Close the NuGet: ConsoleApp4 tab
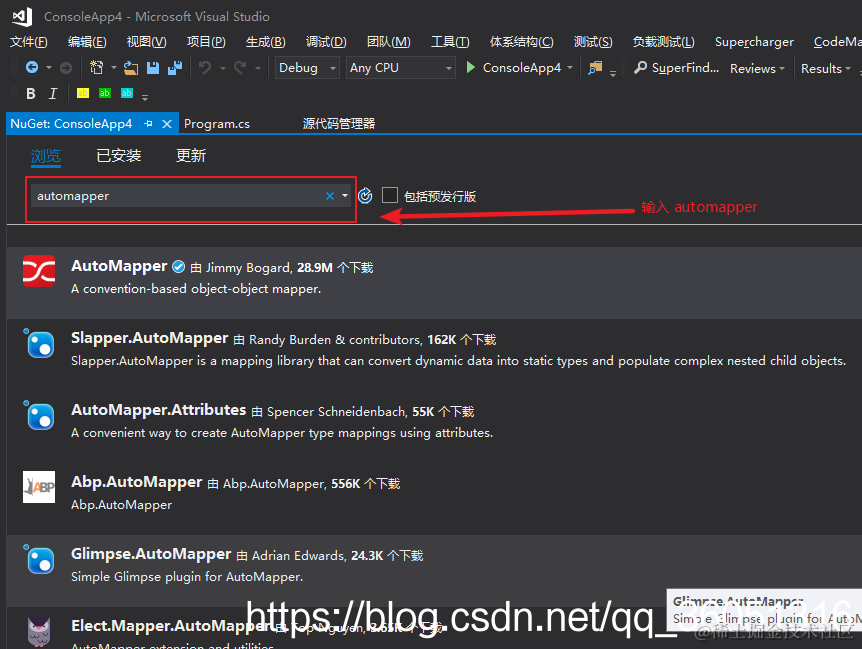Image resolution: width=862 pixels, height=649 pixels. click(167, 124)
